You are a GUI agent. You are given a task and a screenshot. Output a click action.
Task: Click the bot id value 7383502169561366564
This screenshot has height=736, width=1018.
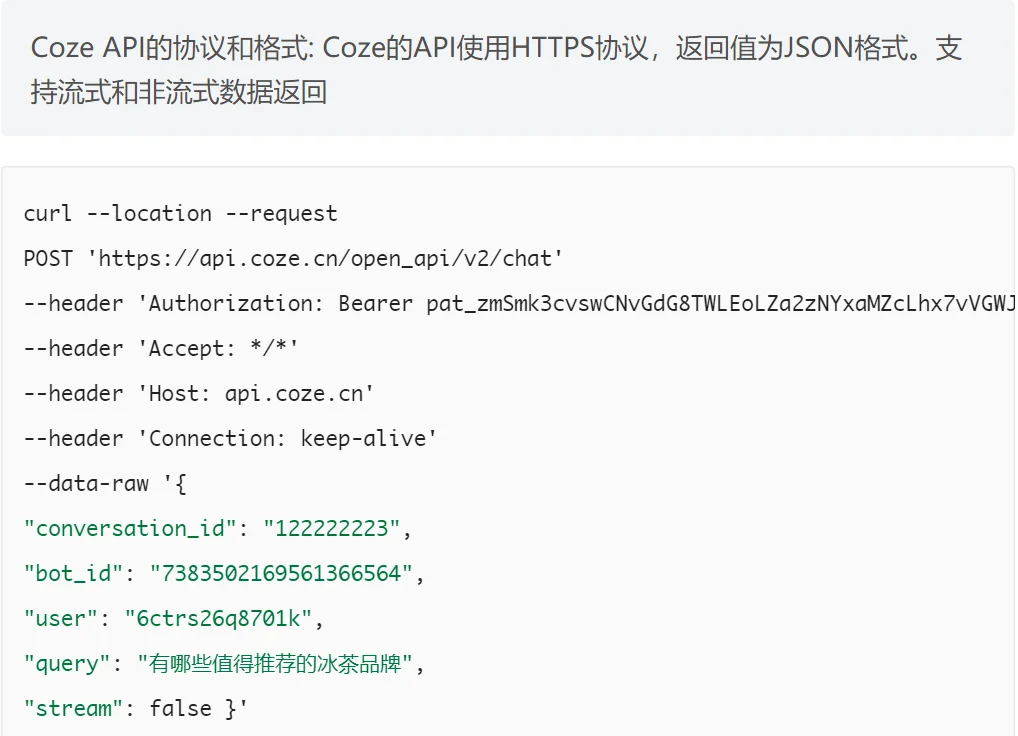tap(281, 574)
